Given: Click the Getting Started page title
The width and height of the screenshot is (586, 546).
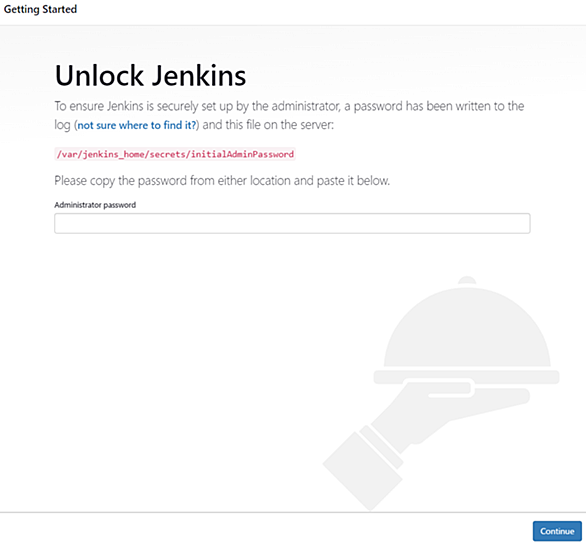Looking at the screenshot, I should pos(40,9).
